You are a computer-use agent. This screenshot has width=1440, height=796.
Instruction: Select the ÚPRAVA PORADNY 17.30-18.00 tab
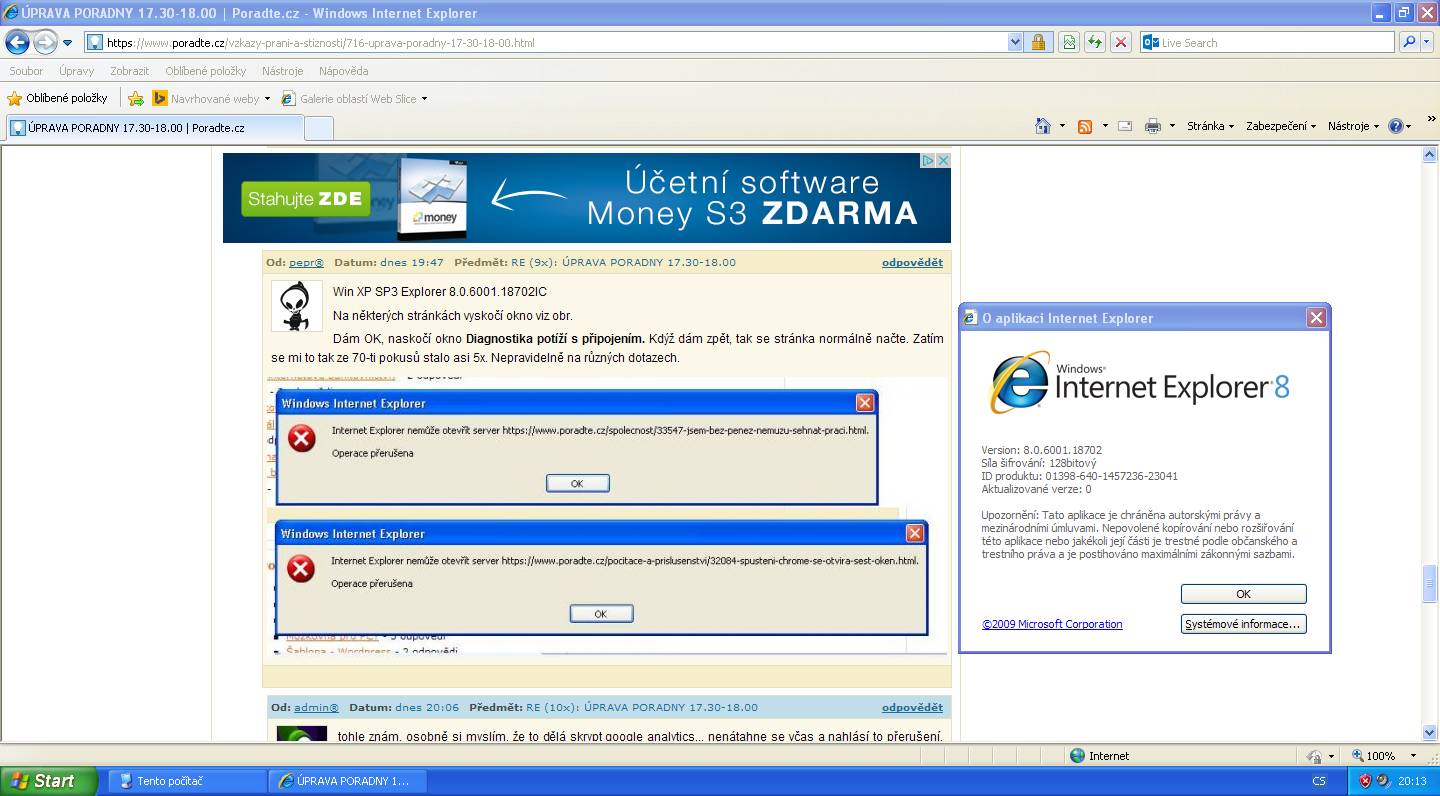point(154,128)
